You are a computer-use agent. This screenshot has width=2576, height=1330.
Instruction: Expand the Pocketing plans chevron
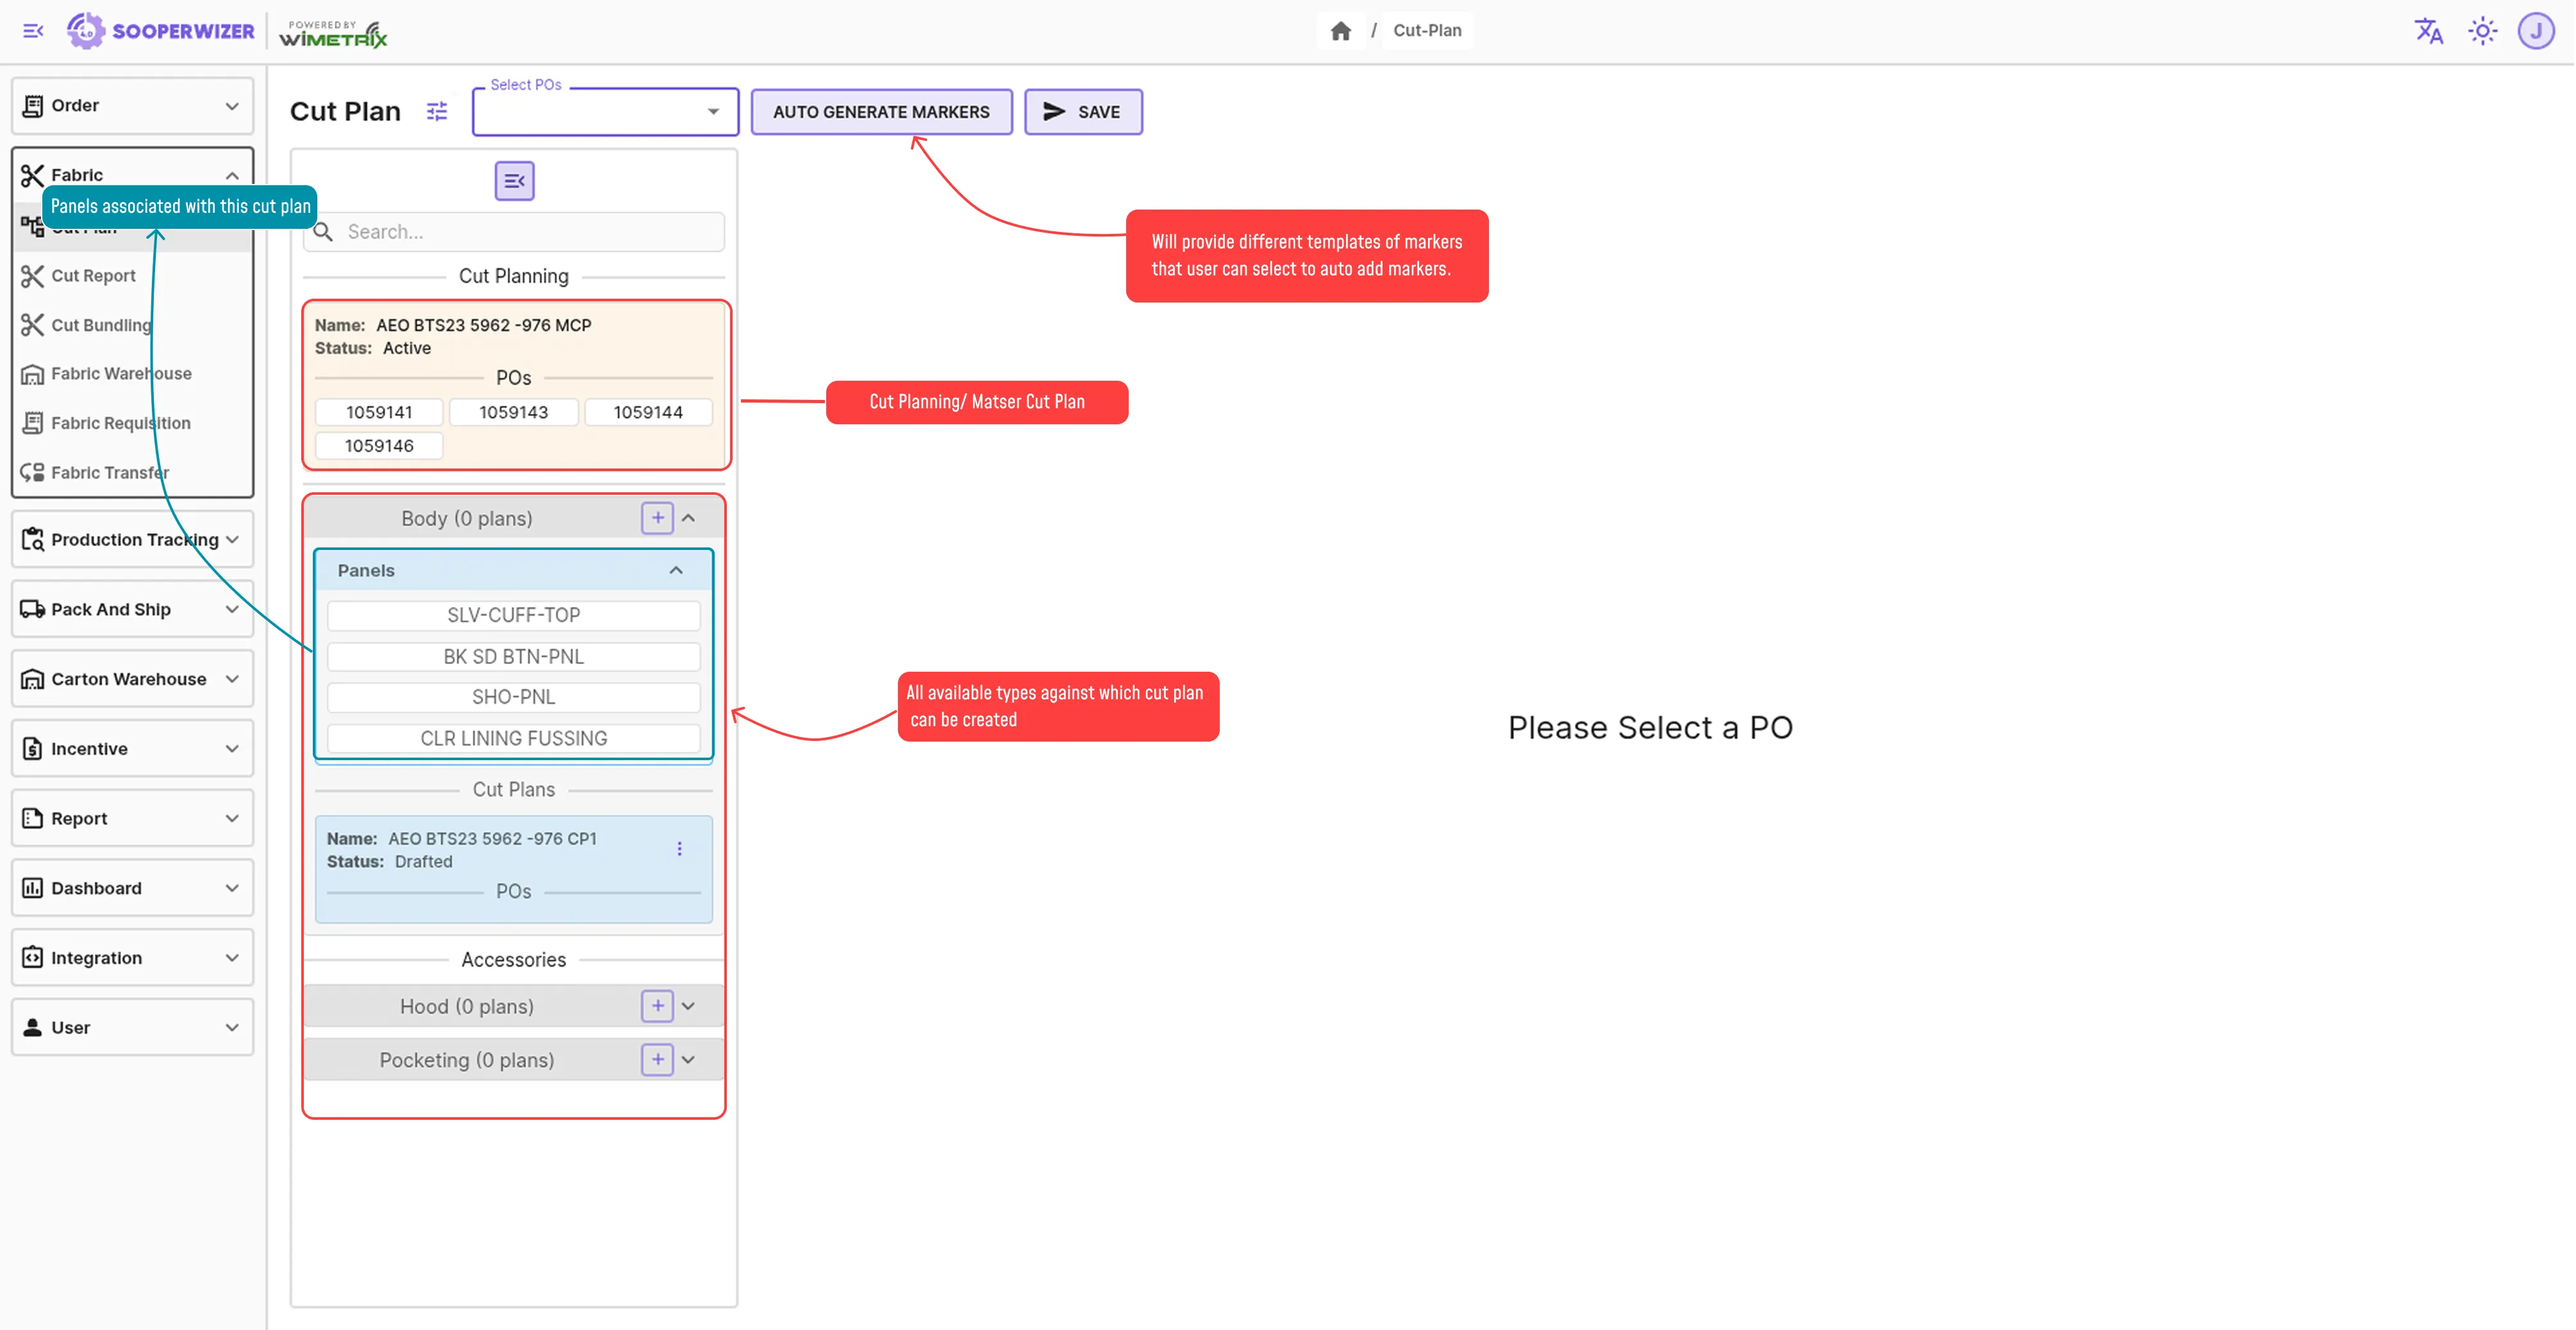point(688,1060)
